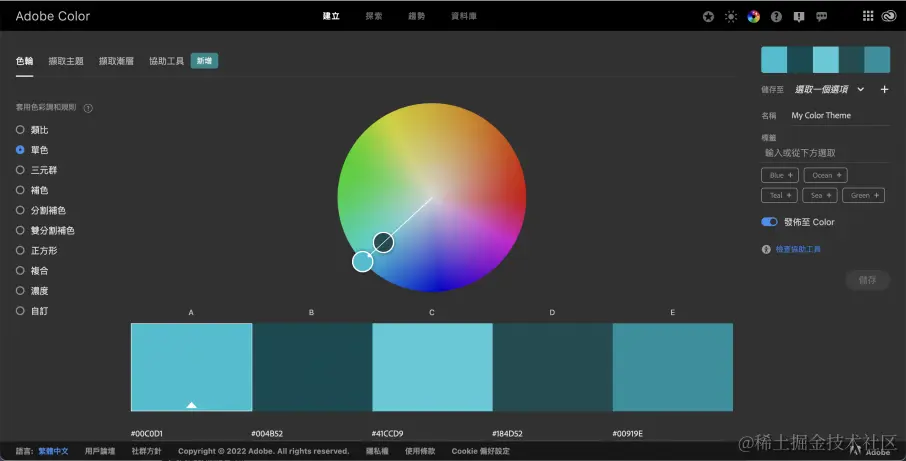906x461 pixels.
Task: Click the hex value #00C0D1
Action: (147, 433)
